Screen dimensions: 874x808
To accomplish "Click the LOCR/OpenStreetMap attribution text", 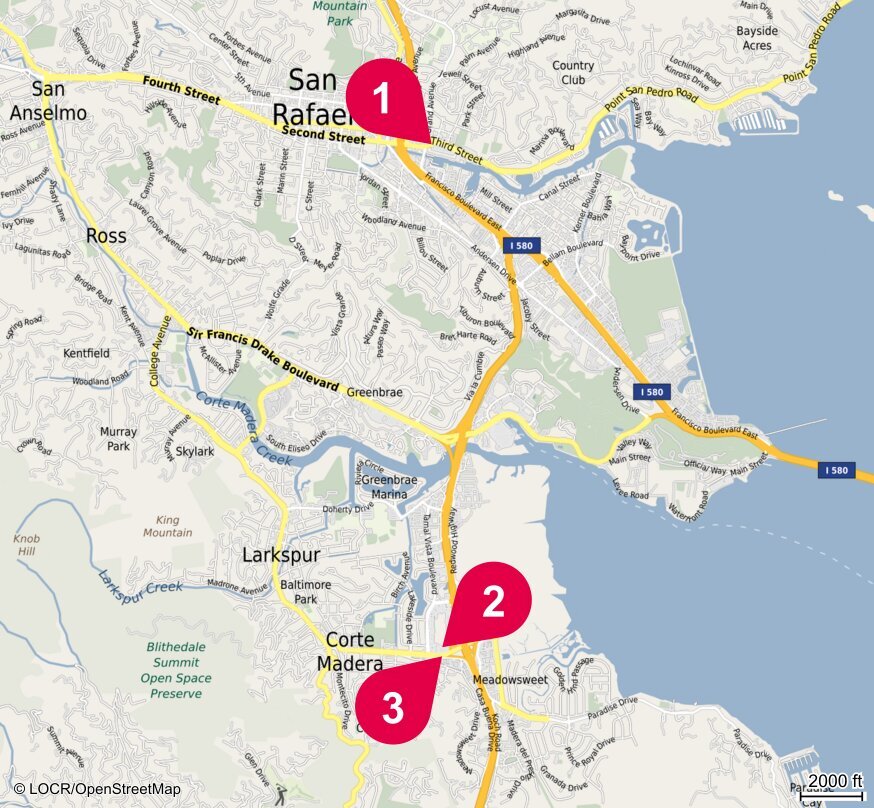I will coord(97,788).
